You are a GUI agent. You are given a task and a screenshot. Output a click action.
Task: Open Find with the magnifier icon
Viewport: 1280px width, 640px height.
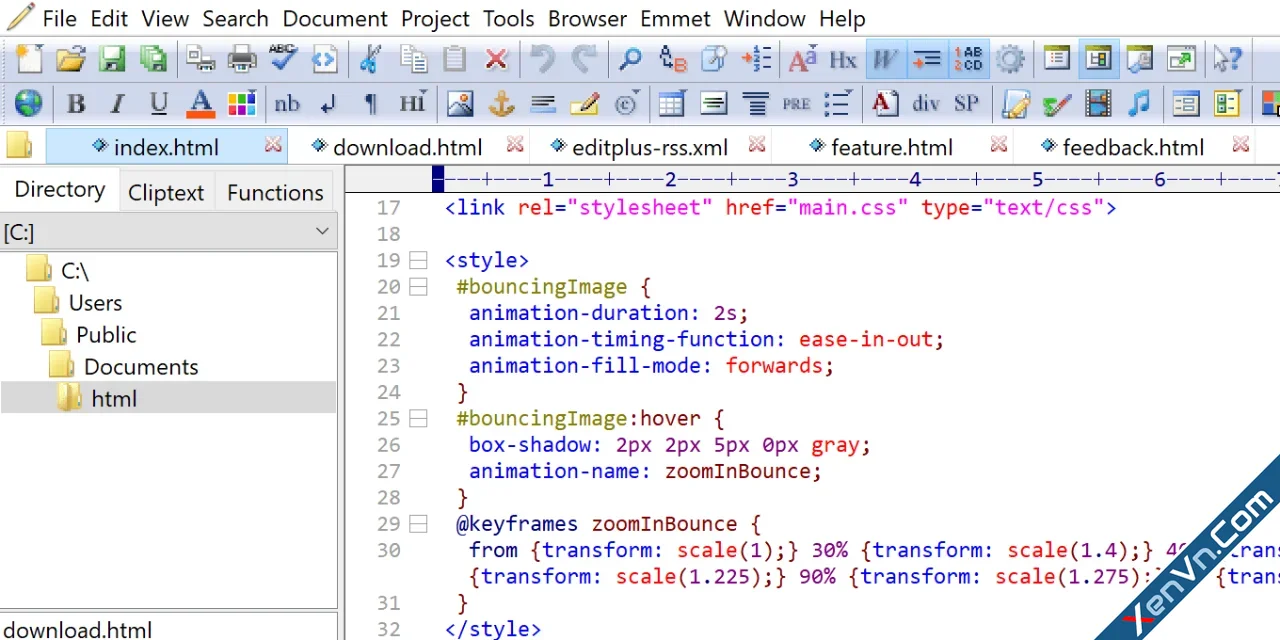click(x=630, y=59)
